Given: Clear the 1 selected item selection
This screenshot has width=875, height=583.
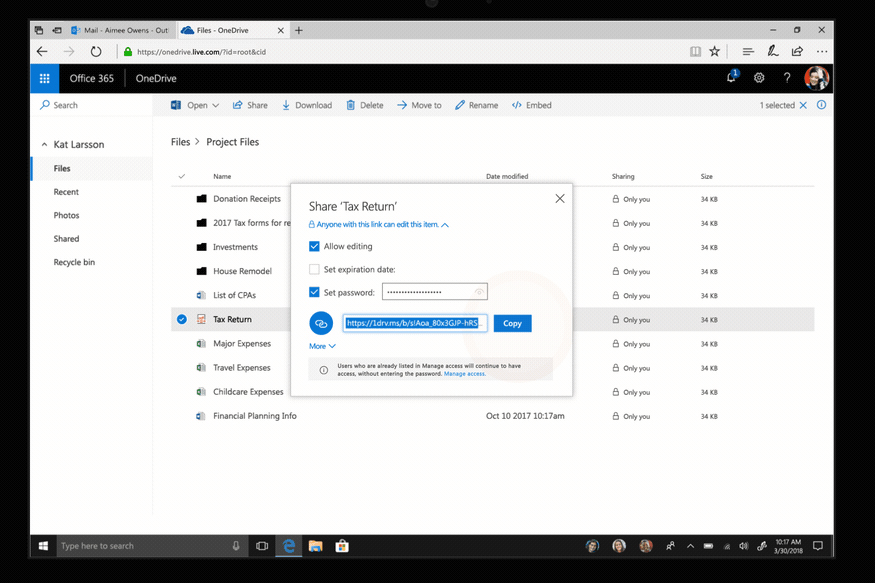Looking at the screenshot, I should (803, 105).
